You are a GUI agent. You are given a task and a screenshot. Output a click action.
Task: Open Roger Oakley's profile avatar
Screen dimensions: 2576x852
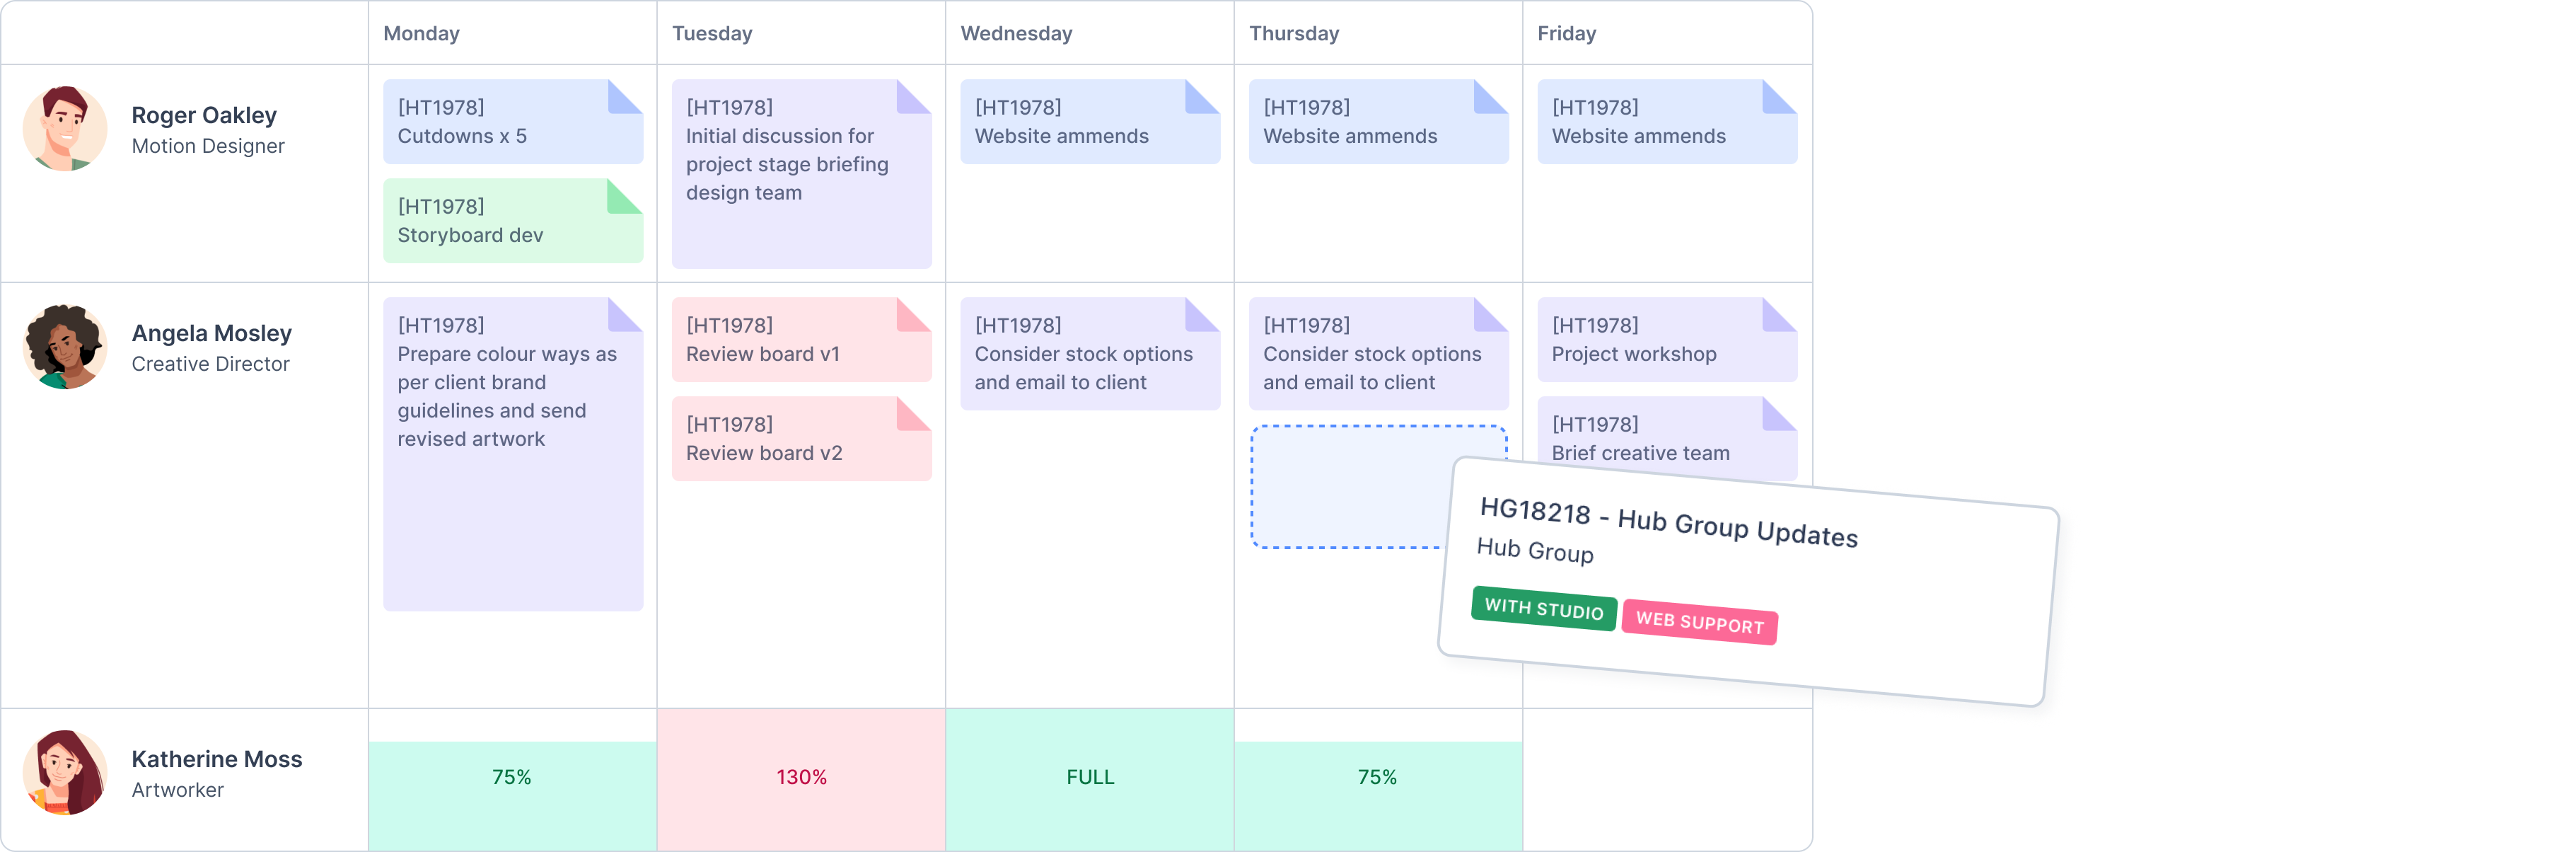64,129
